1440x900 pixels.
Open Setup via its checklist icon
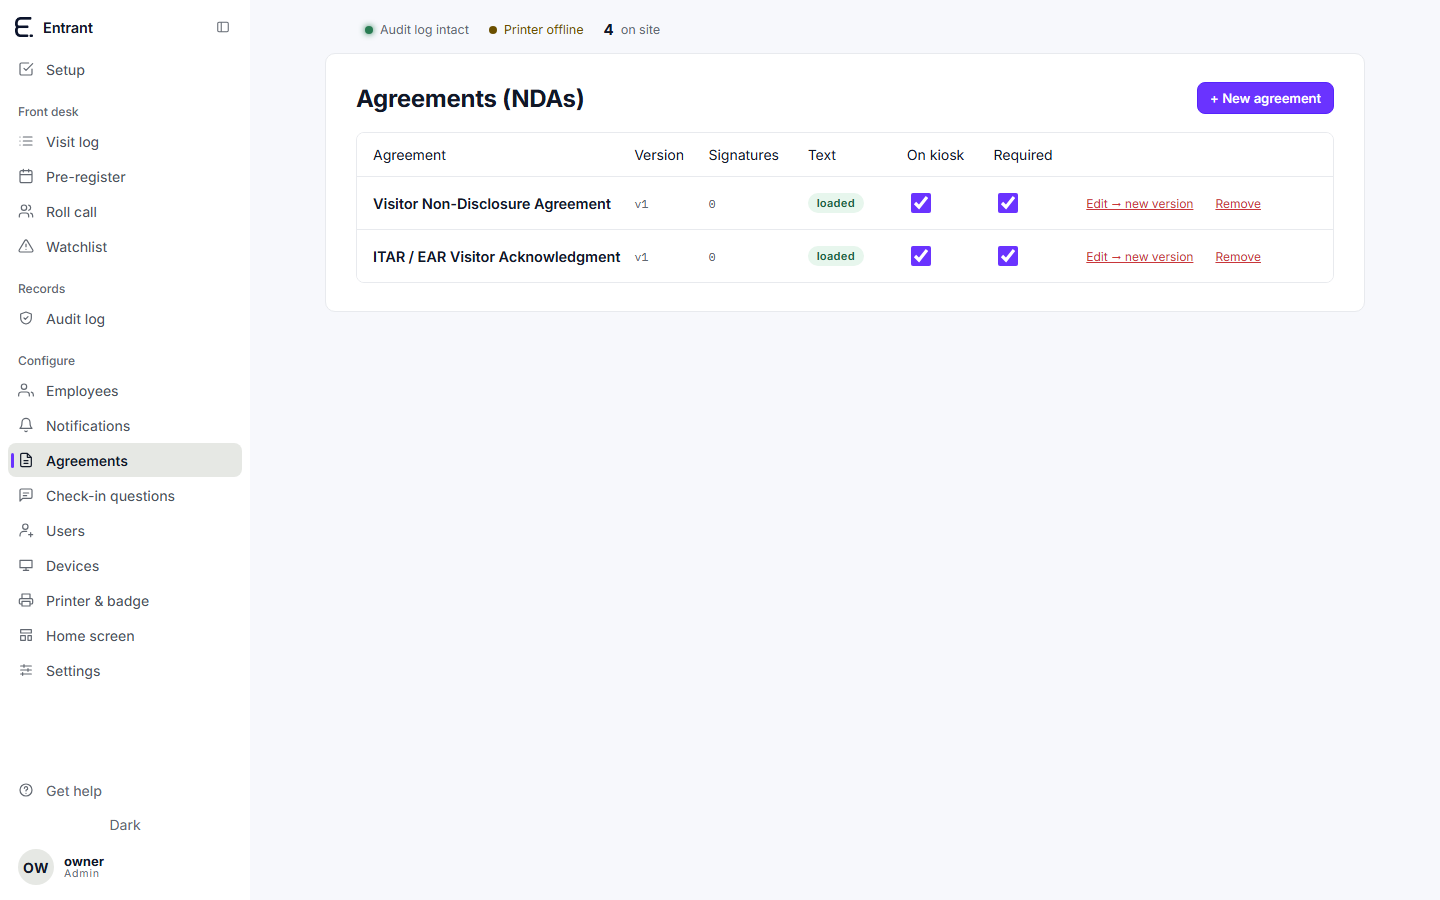(x=26, y=69)
